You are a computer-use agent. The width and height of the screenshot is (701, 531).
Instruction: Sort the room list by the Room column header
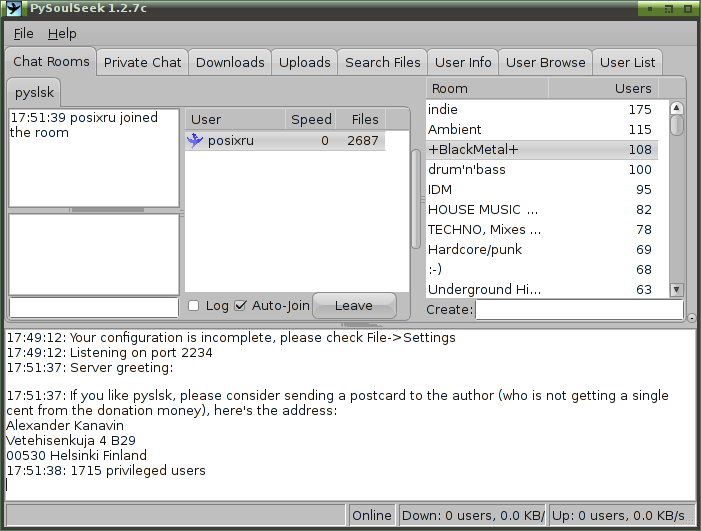(487, 88)
